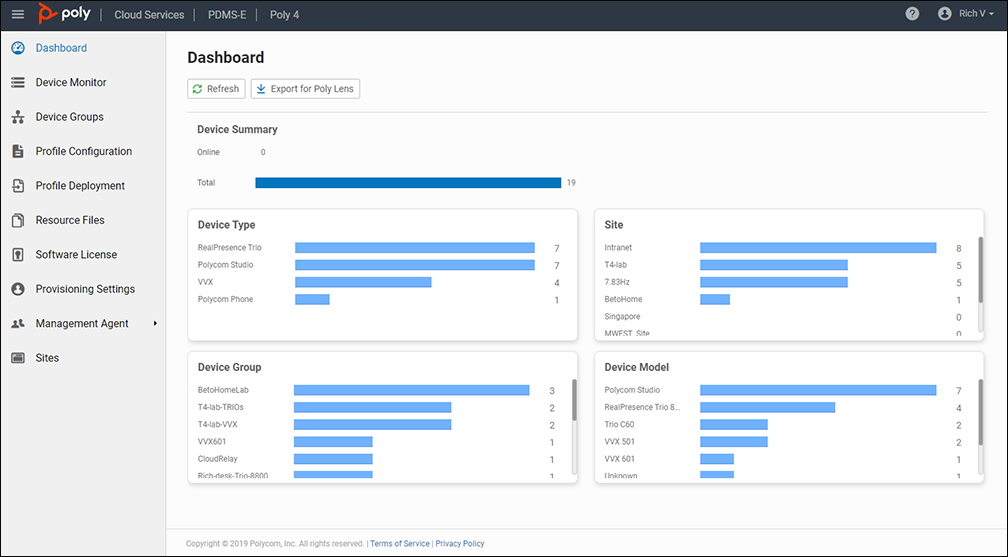Open PDMS-E in top bar
1008x557 pixels.
tap(227, 14)
